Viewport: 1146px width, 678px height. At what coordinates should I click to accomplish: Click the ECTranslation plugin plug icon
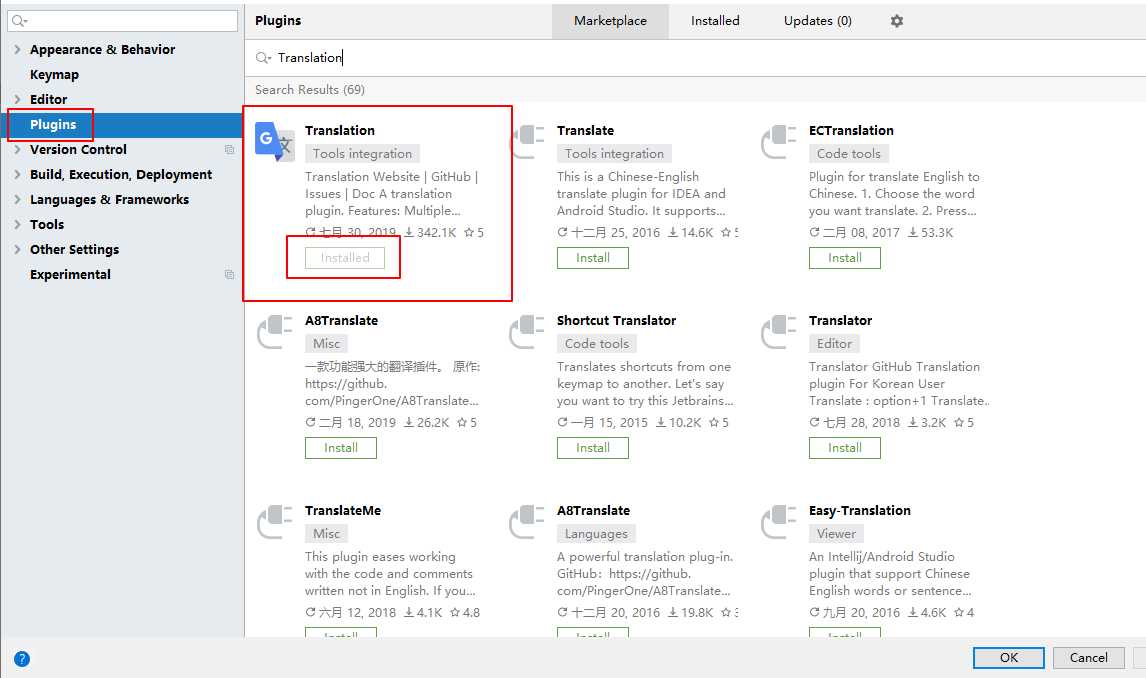[779, 141]
